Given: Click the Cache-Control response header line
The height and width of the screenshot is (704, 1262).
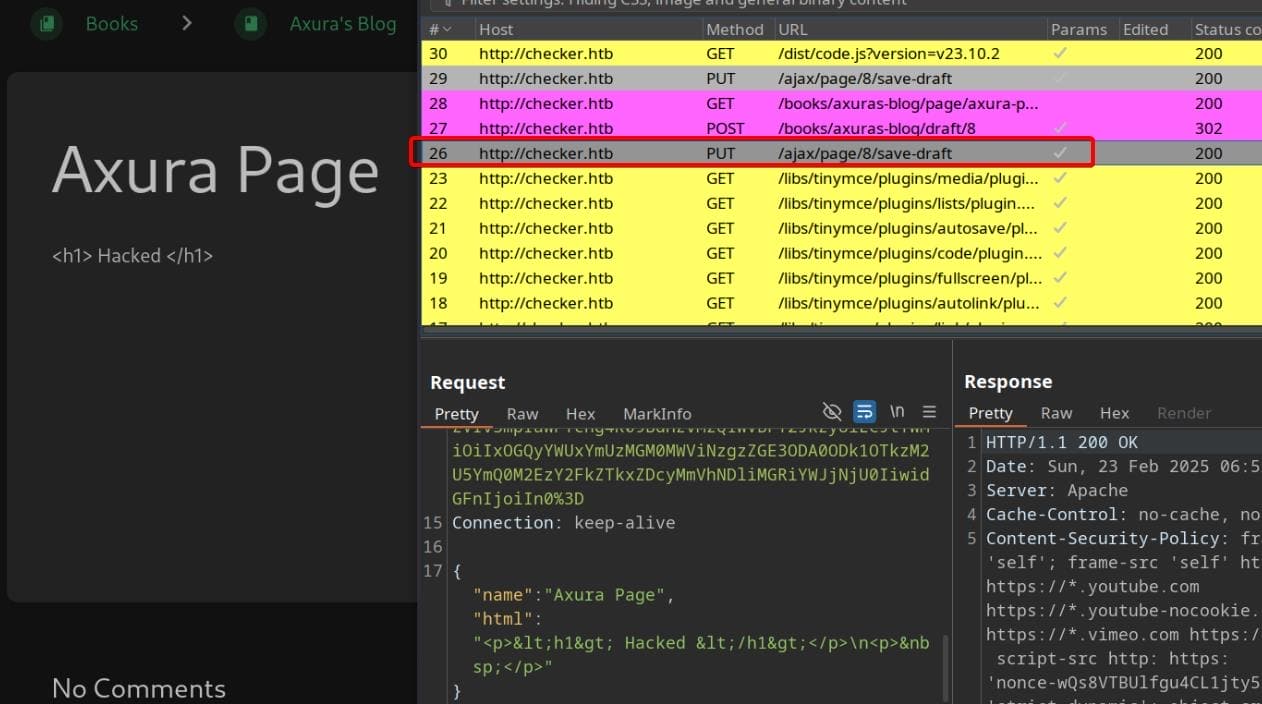Looking at the screenshot, I should pyautogui.click(x=1123, y=514).
